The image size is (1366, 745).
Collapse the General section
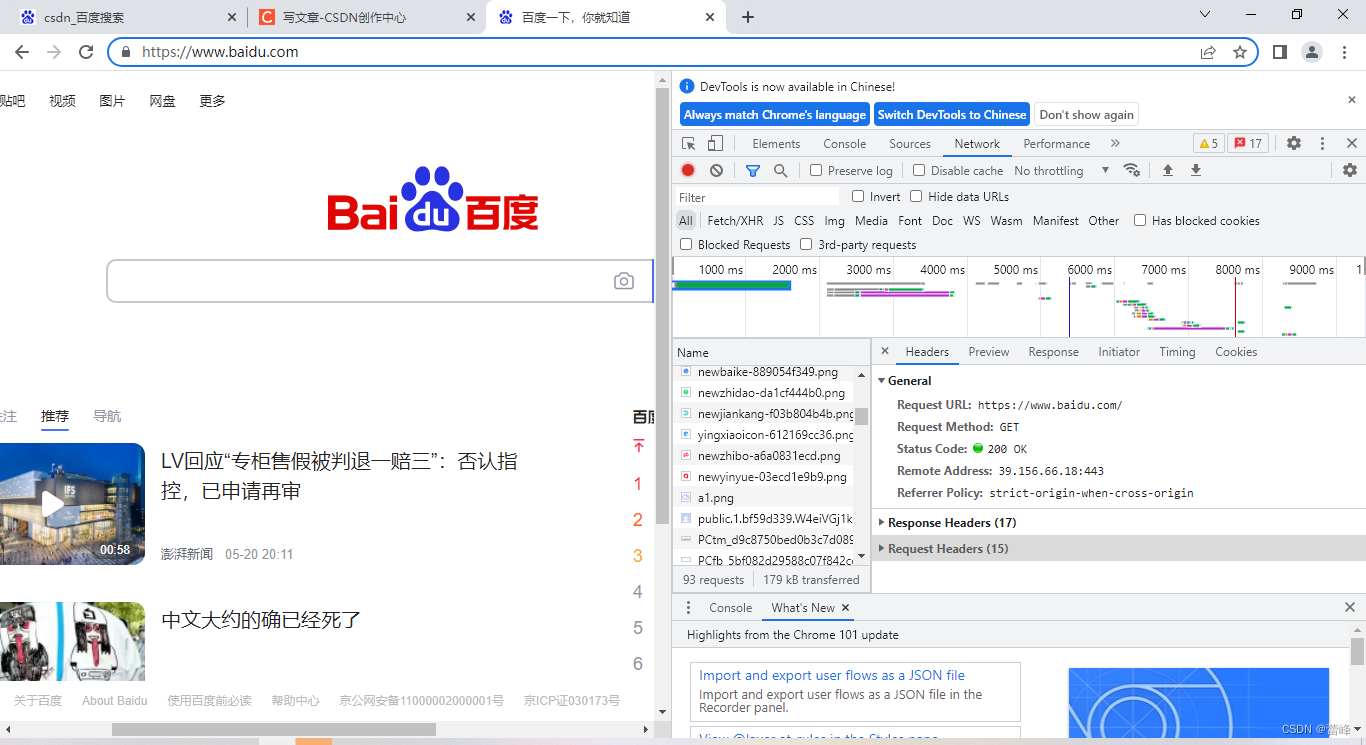pyautogui.click(x=882, y=381)
